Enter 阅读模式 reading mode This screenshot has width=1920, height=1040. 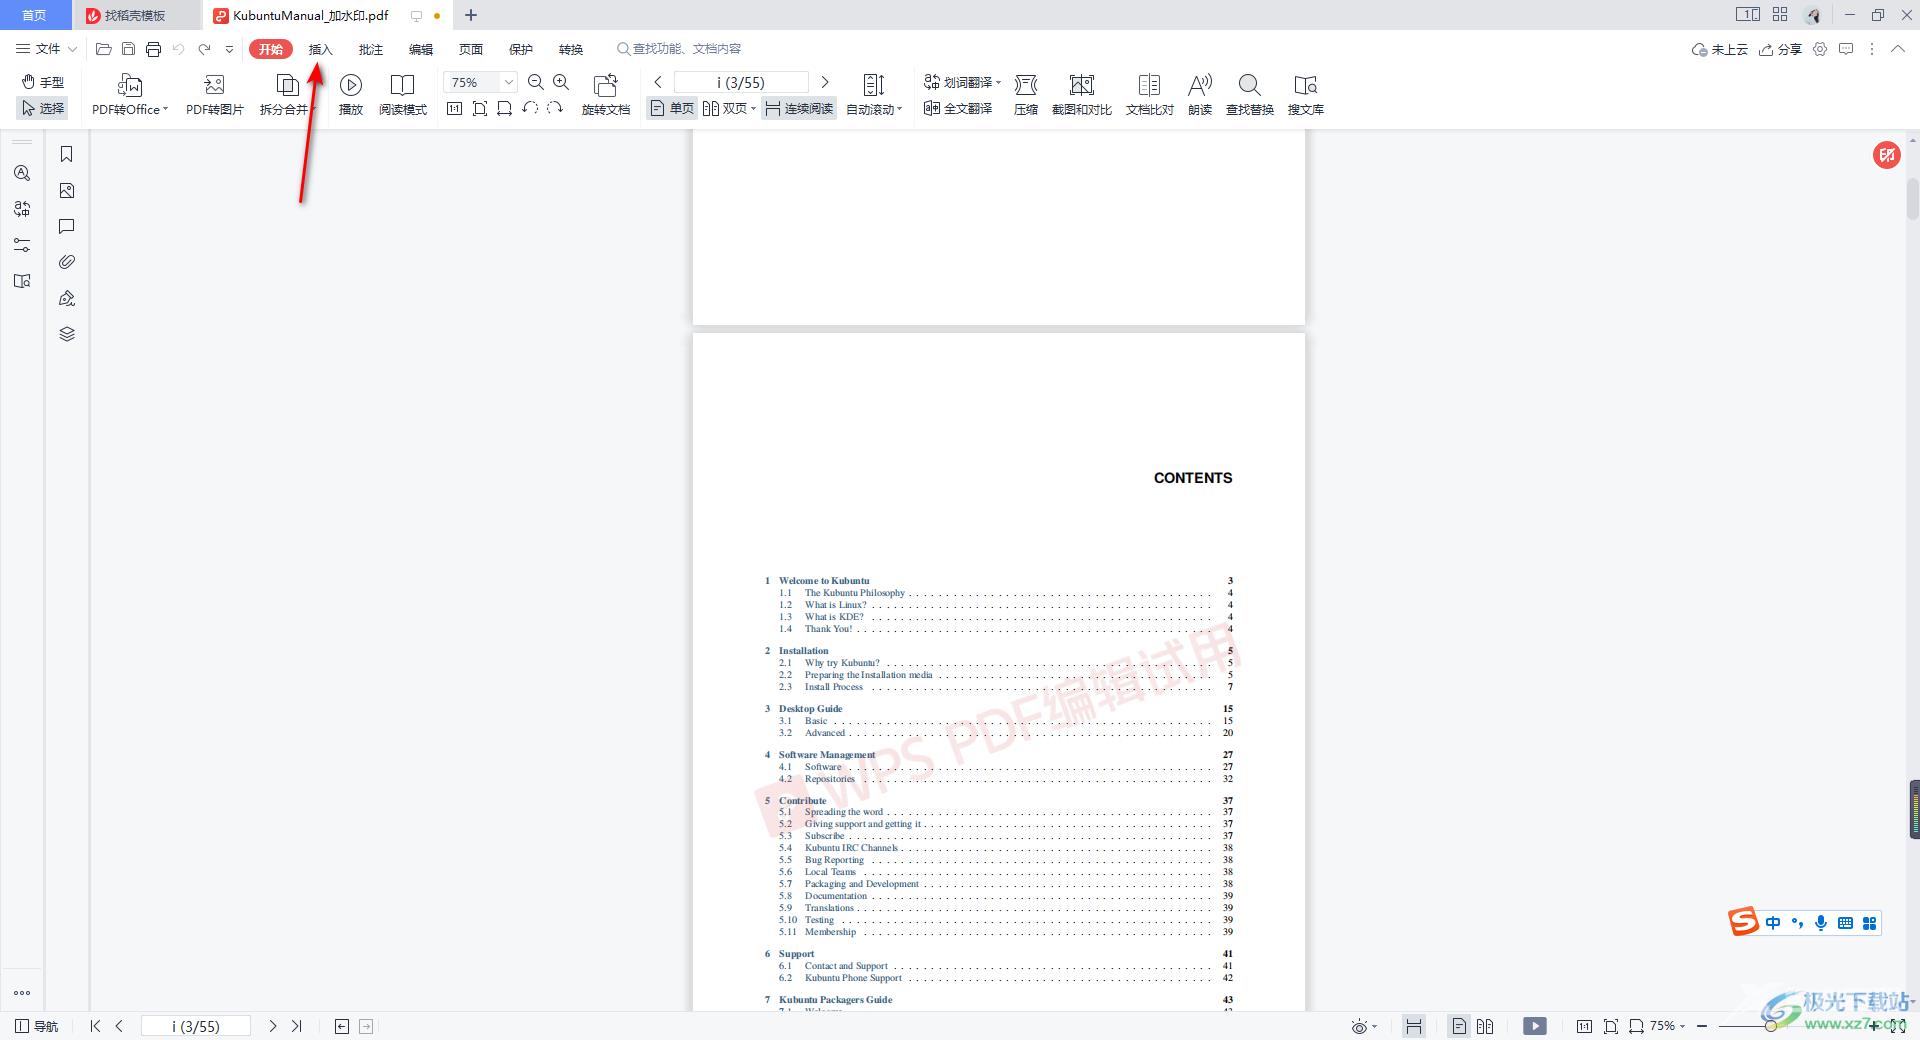403,96
